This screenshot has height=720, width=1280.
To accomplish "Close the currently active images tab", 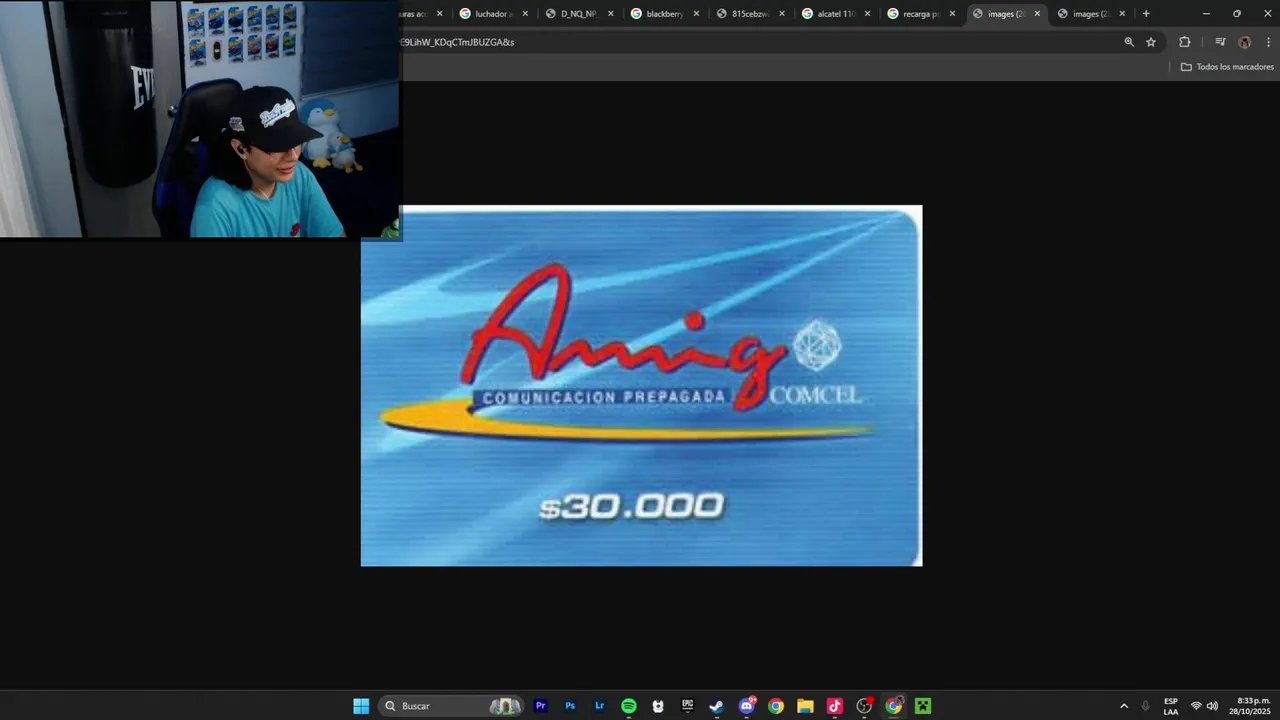I will click(x=1037, y=14).
